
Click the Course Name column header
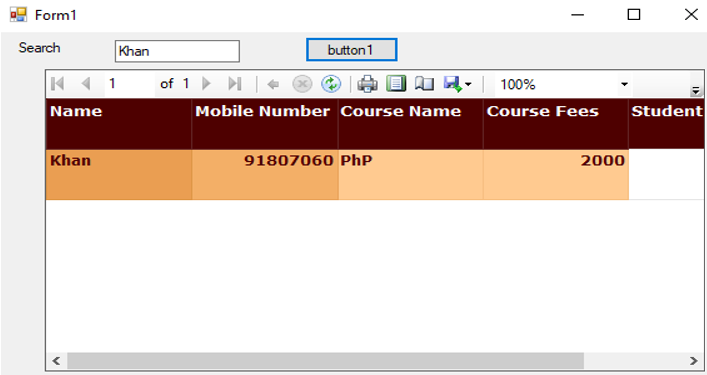click(x=411, y=124)
